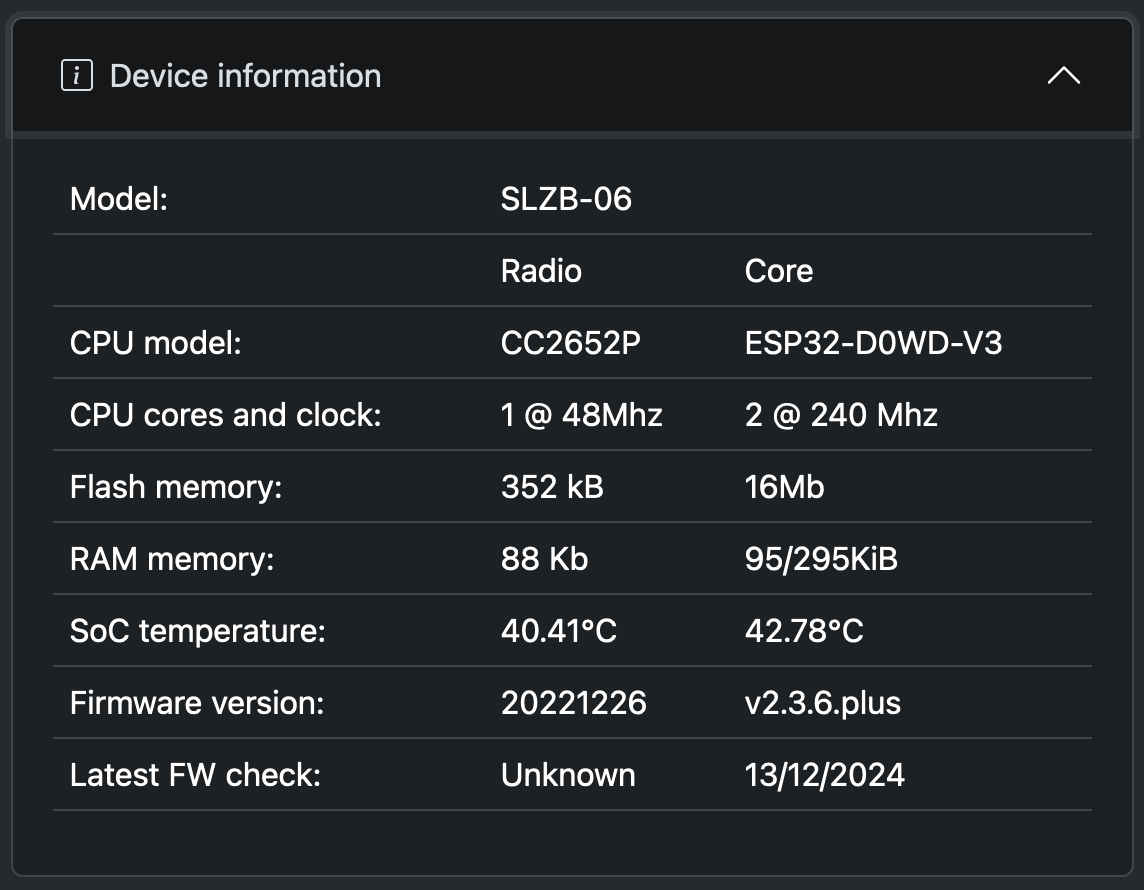This screenshot has width=1144, height=890.
Task: Select the CC2652P radio CPU value
Action: coord(571,343)
